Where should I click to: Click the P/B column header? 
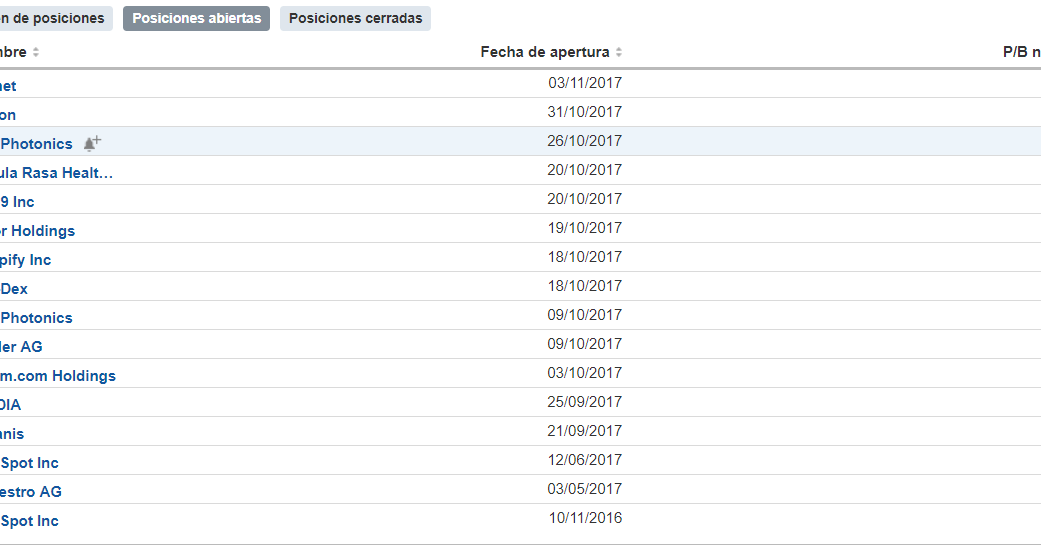click(1021, 52)
